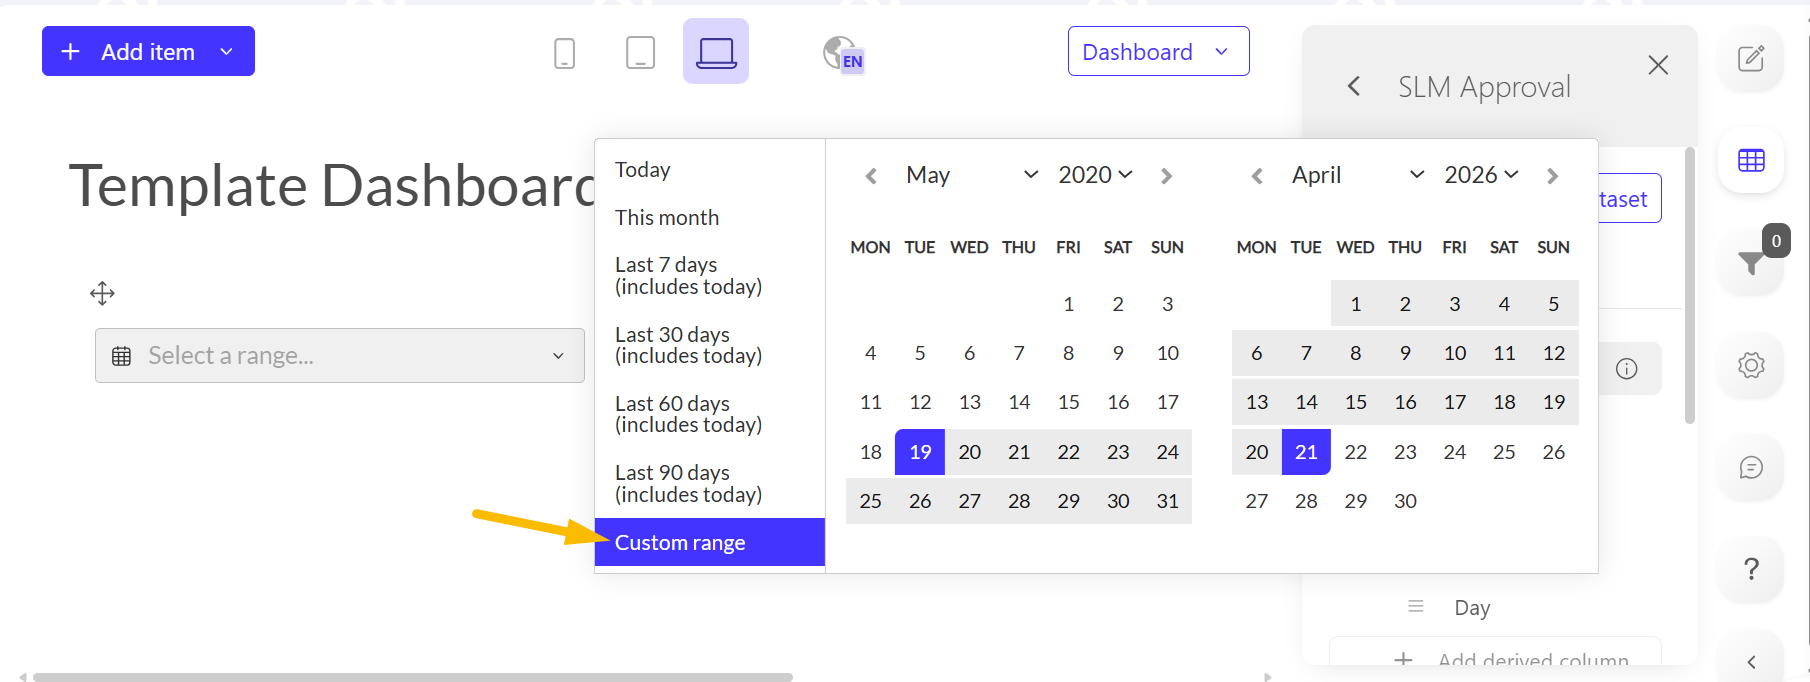Click the panel vertical scrollbar
This screenshot has width=1810, height=682.
click(x=1690, y=285)
